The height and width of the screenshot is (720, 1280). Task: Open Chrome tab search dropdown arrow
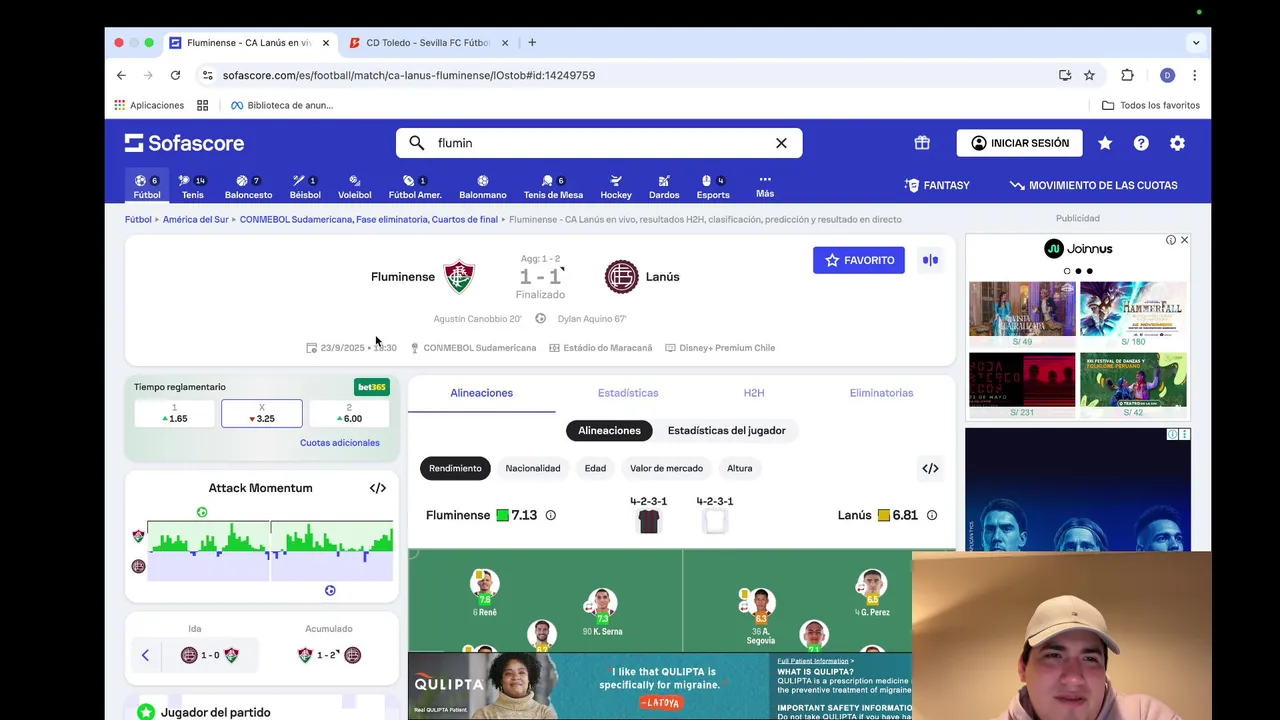1195,43
